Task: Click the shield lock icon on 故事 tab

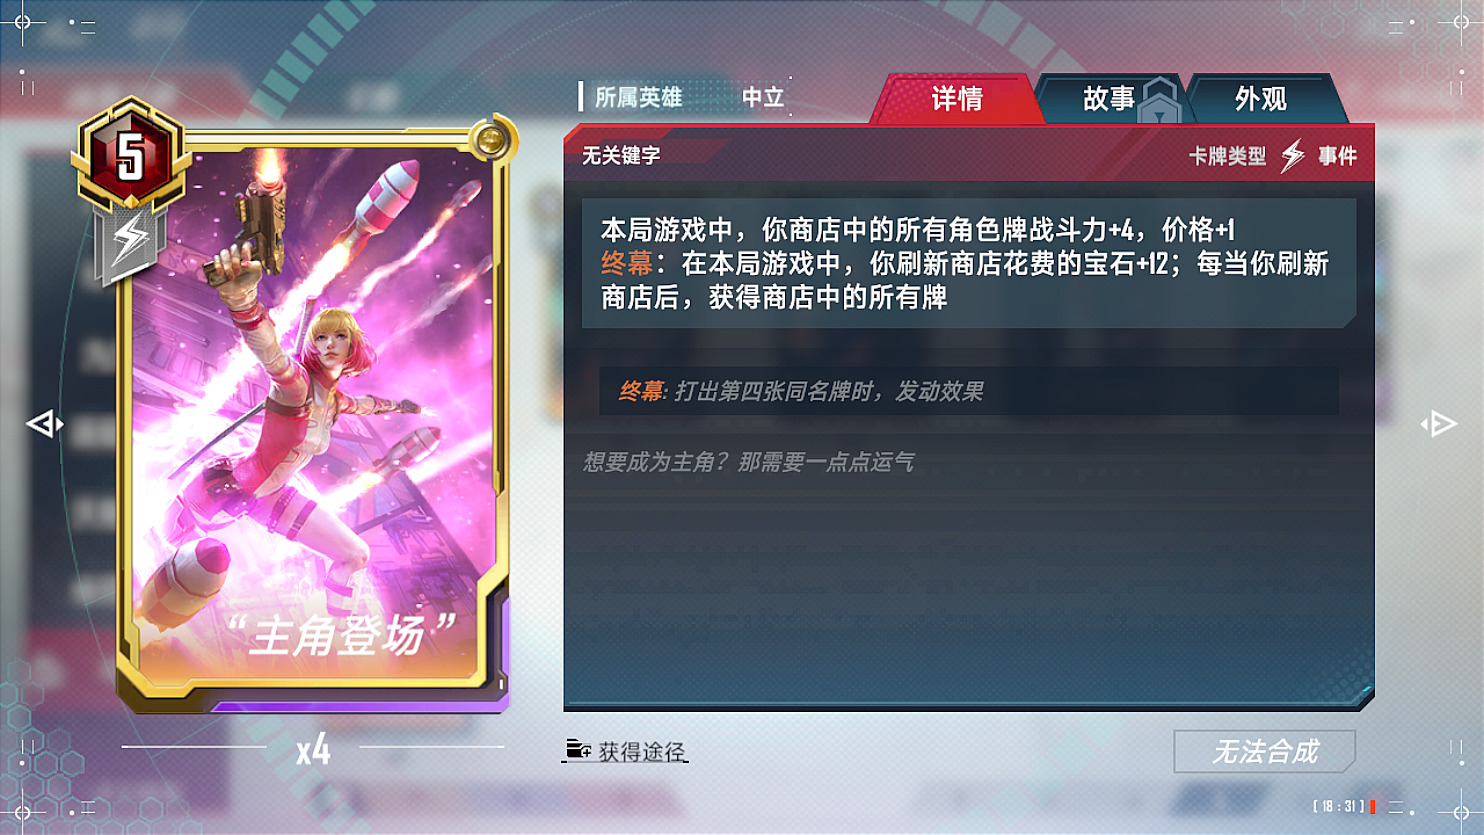Action: pyautogui.click(x=1160, y=100)
